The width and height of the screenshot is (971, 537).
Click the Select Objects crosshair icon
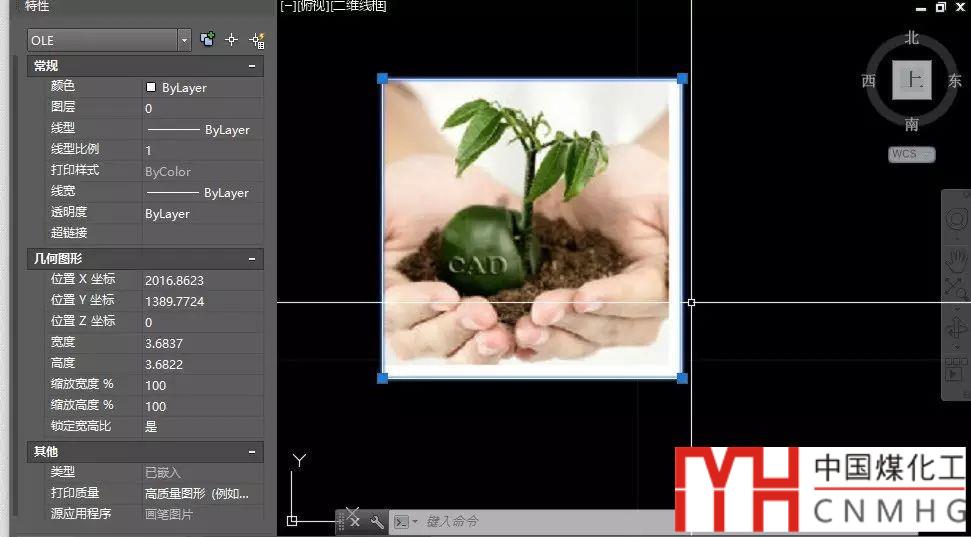tap(232, 40)
